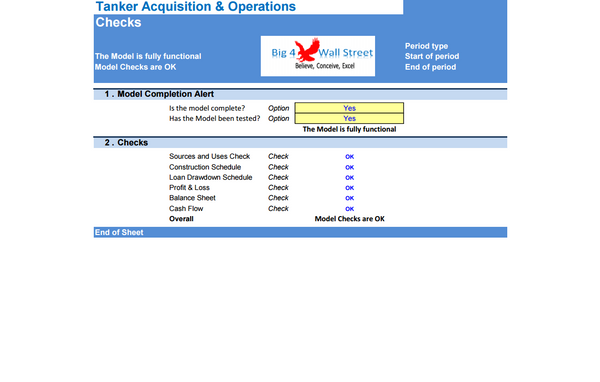Viewport: 600px width, 382px height.
Task: Click the 'End of Sheet' footer bar
Action: coord(300,232)
